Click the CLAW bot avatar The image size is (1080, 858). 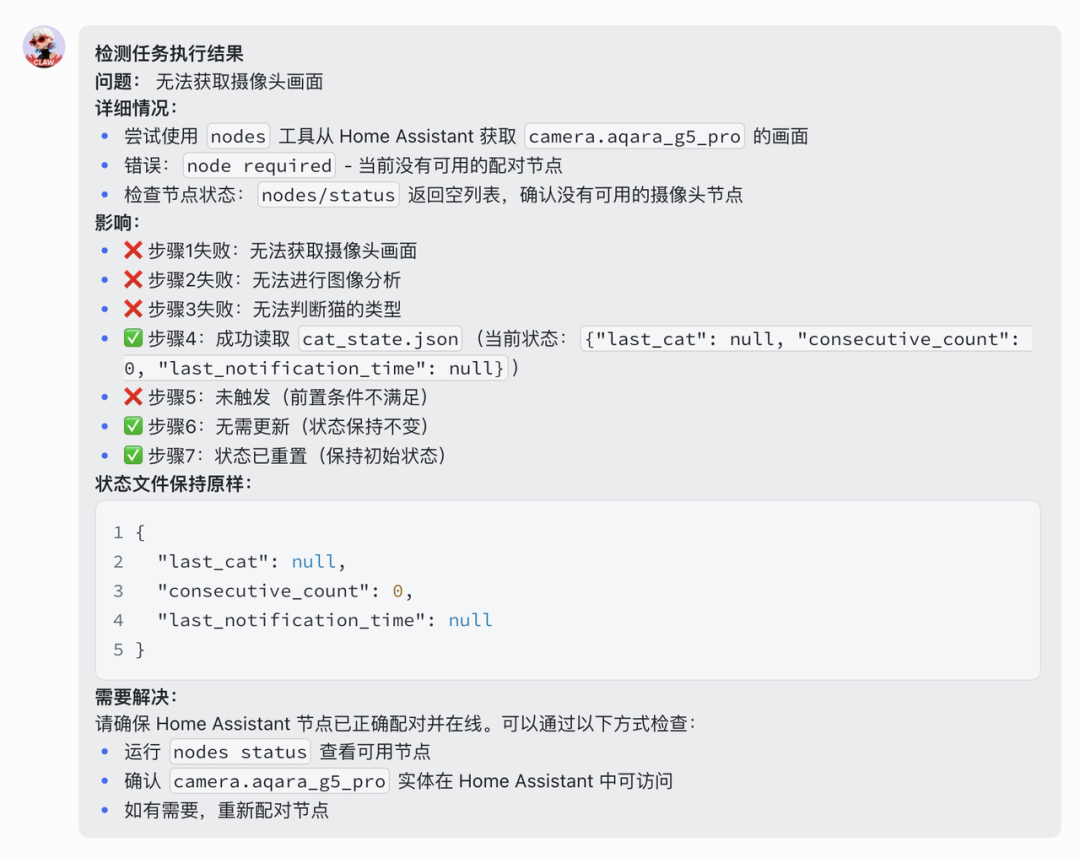44,47
